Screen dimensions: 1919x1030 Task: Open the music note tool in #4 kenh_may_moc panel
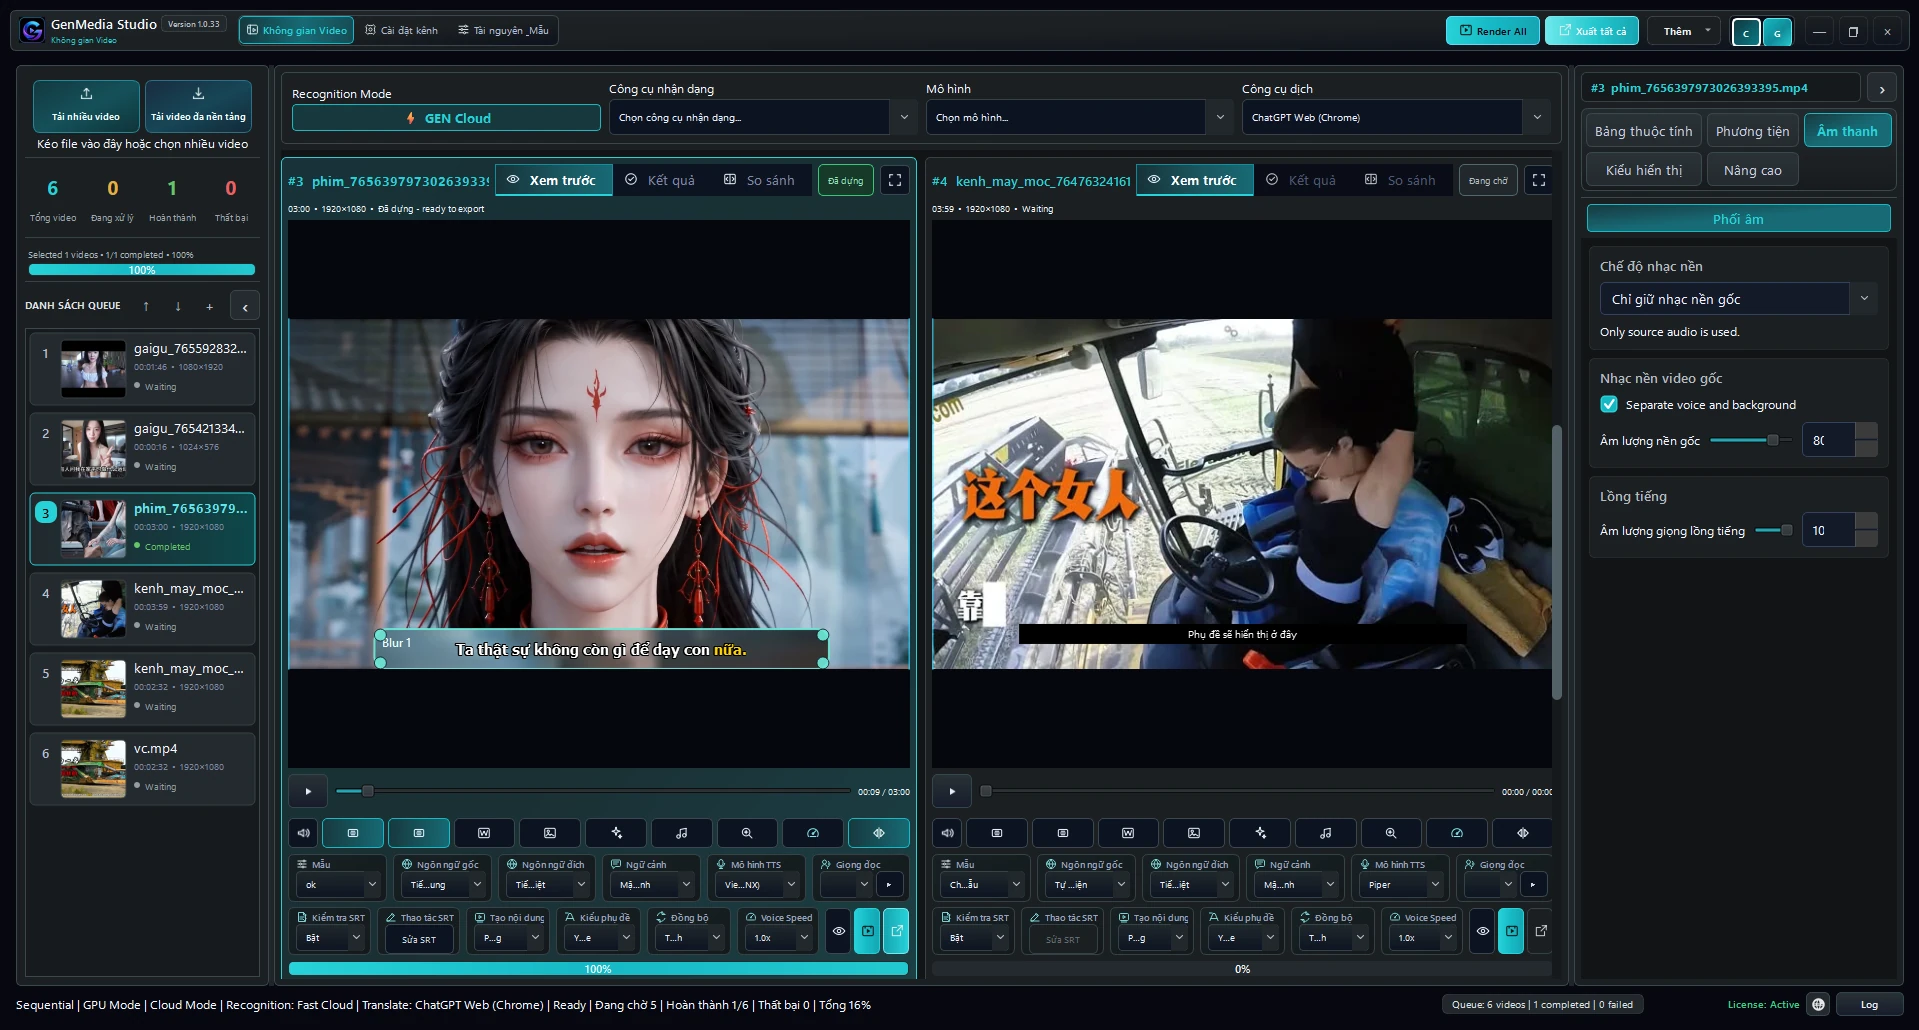tap(1326, 832)
